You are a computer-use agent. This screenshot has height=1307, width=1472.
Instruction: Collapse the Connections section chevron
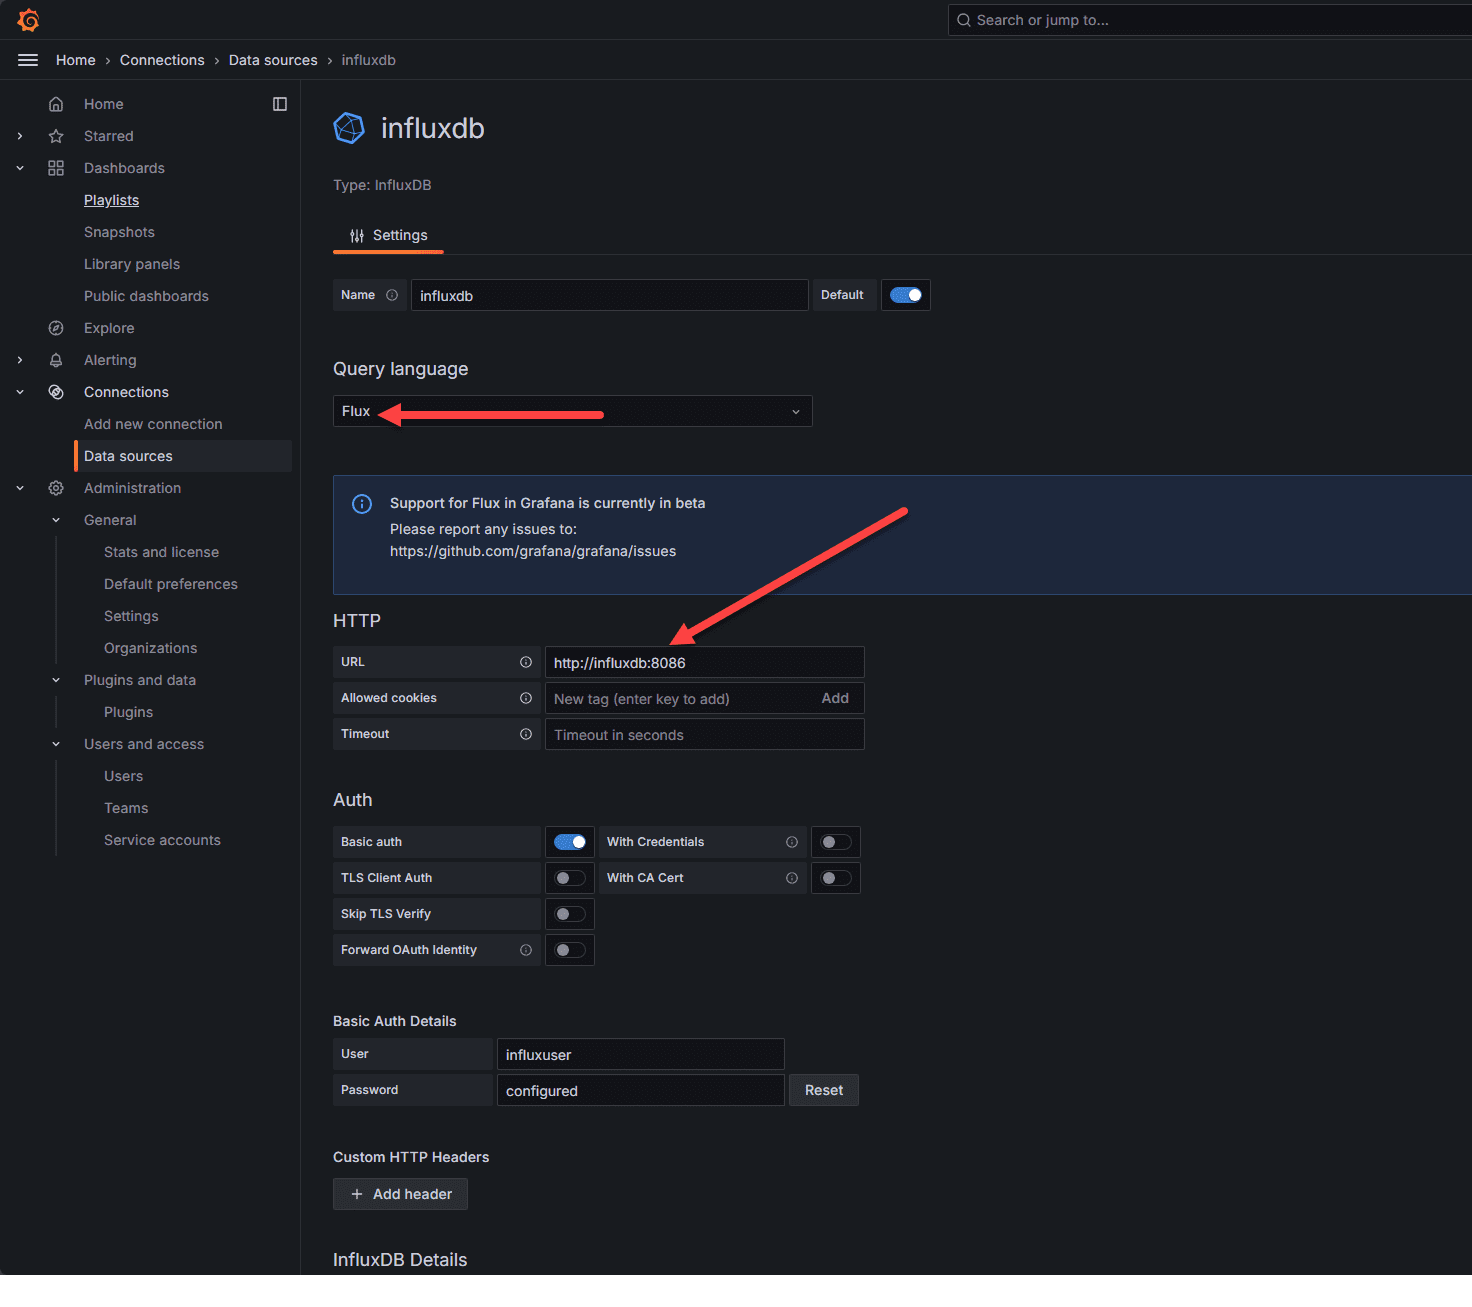pyautogui.click(x=20, y=392)
